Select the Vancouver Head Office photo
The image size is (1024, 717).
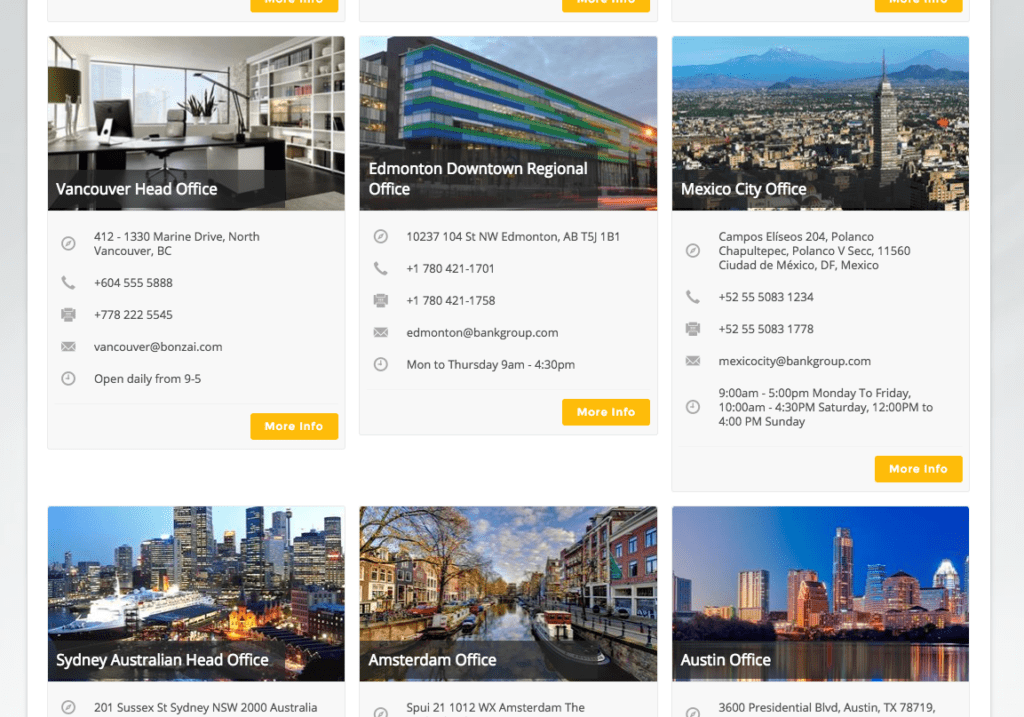(x=196, y=110)
